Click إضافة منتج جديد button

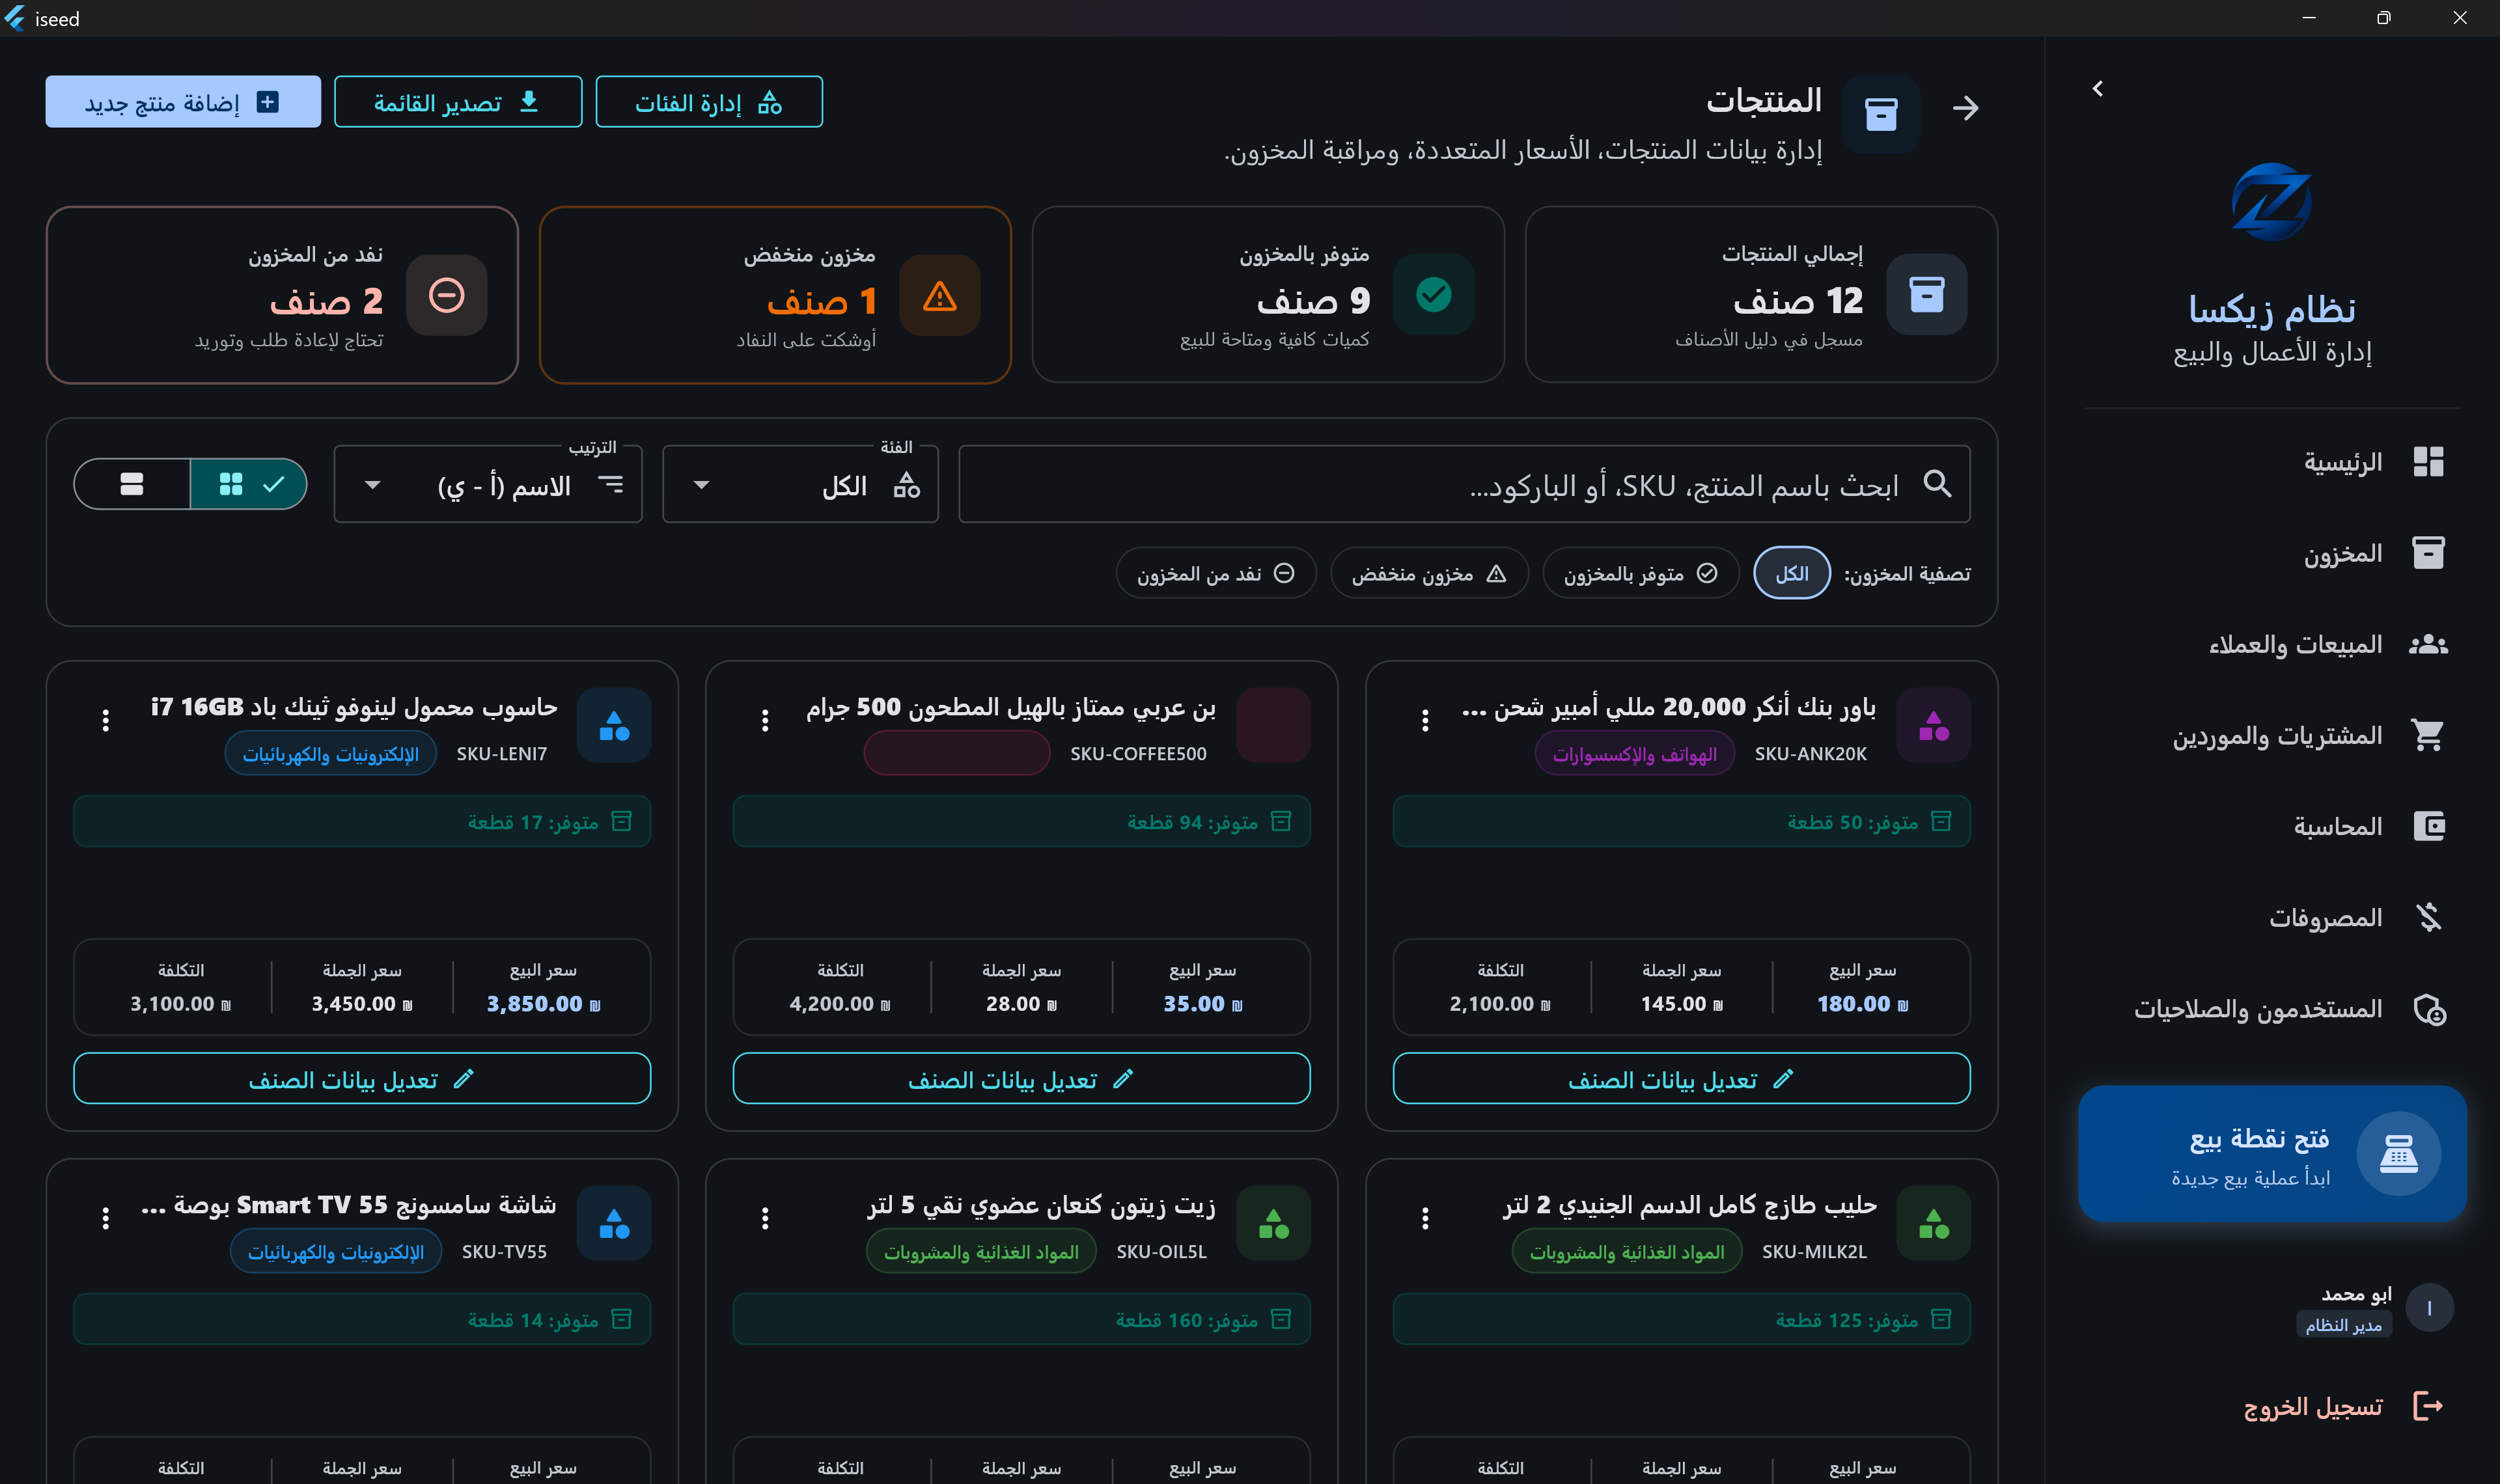[183, 102]
